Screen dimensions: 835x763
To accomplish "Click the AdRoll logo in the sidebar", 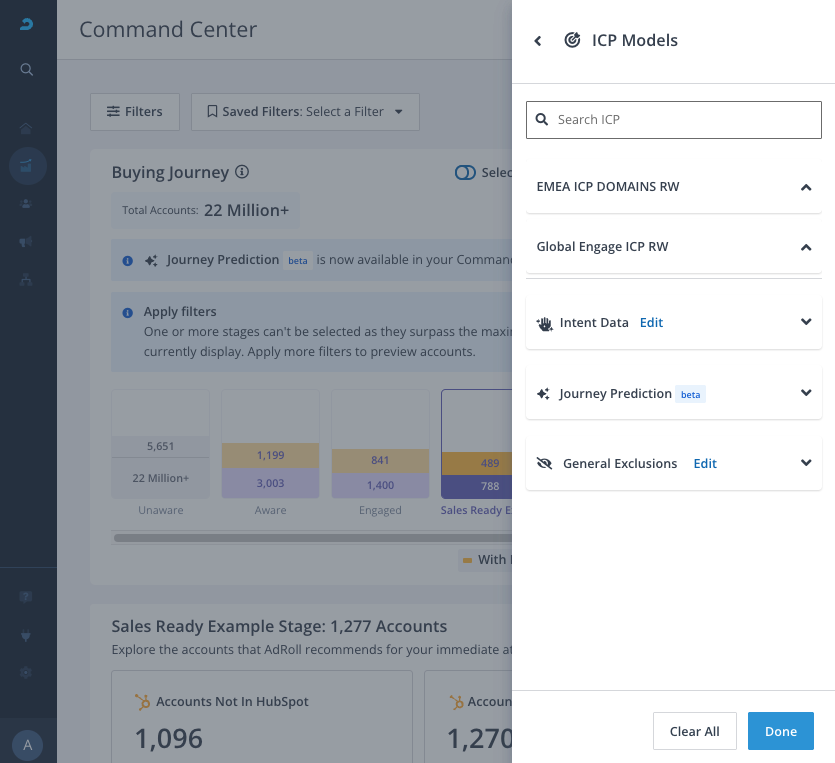I will tap(27, 25).
